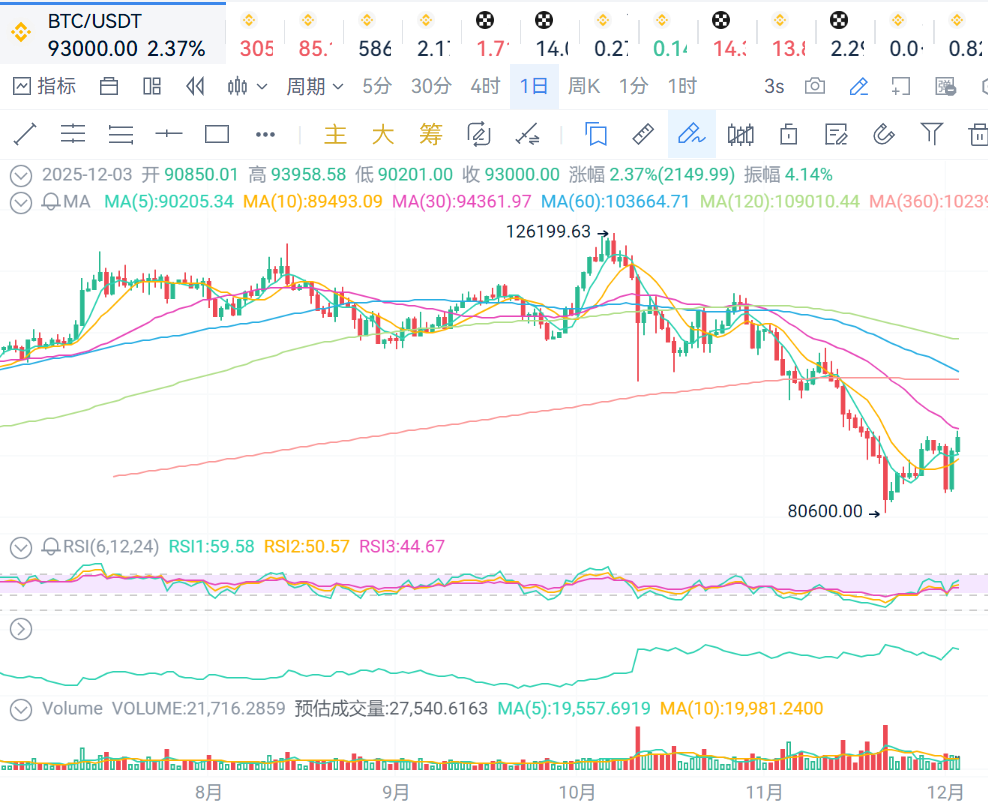The height and width of the screenshot is (808, 988).
Task: Toggle the highlighted brush drawing mode
Action: 692,134
